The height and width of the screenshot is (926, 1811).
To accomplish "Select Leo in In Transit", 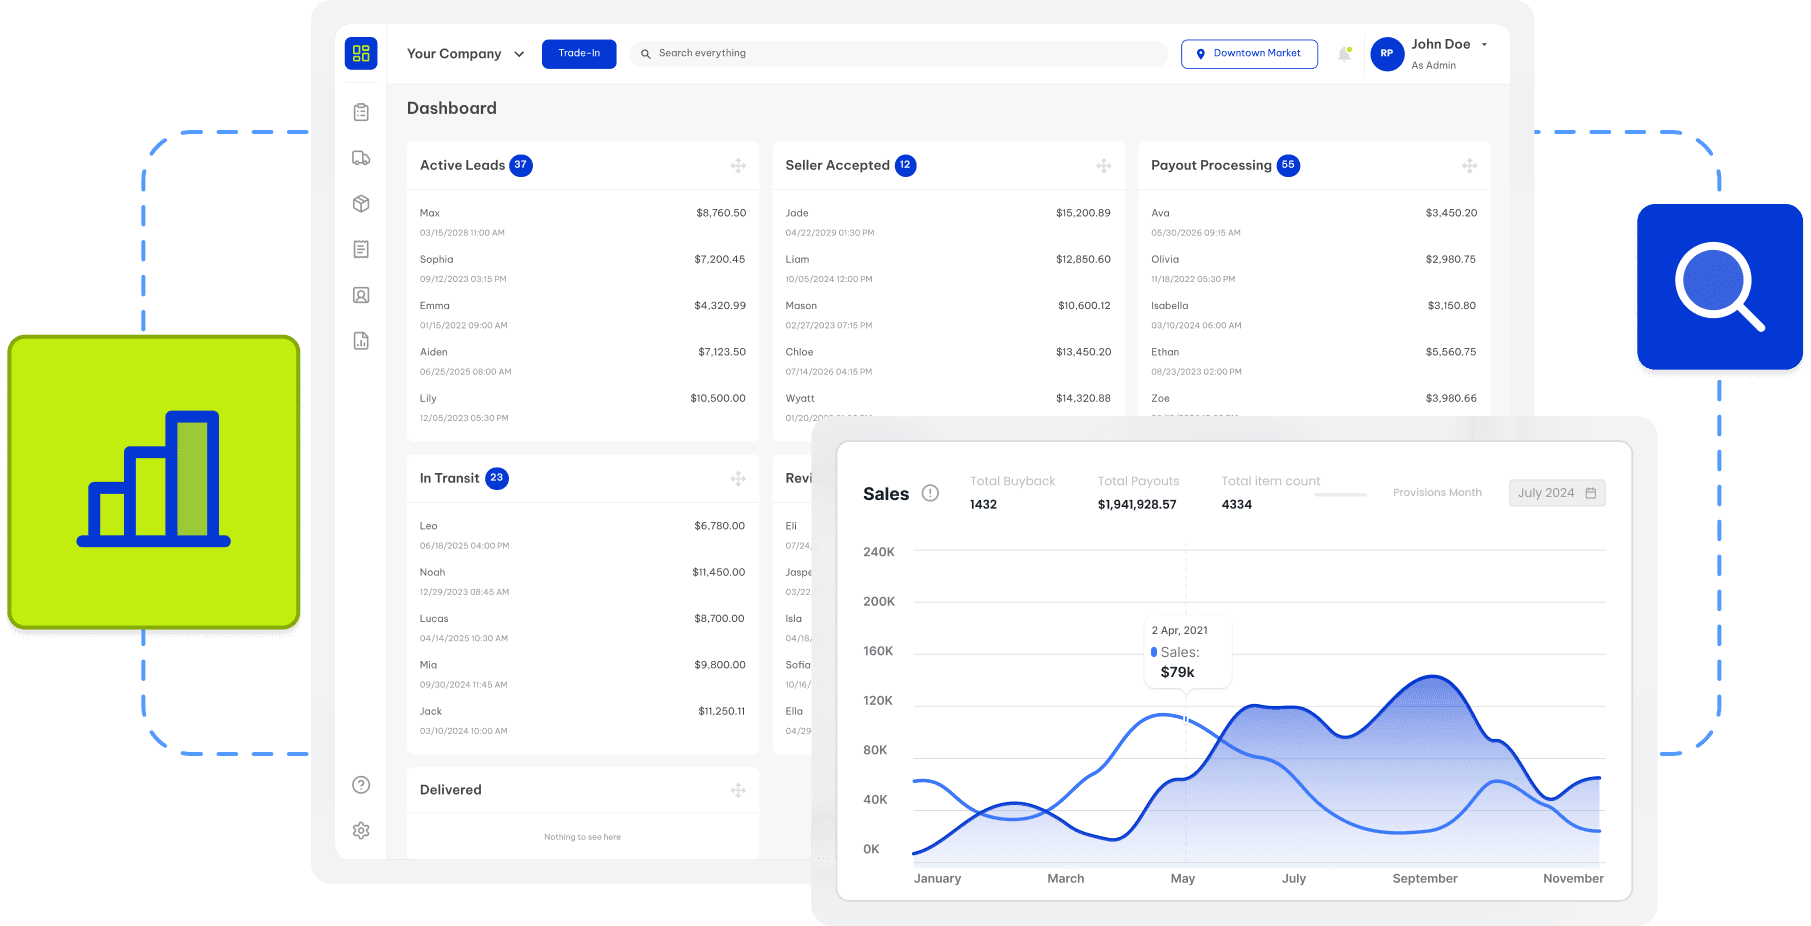I will click(x=583, y=536).
